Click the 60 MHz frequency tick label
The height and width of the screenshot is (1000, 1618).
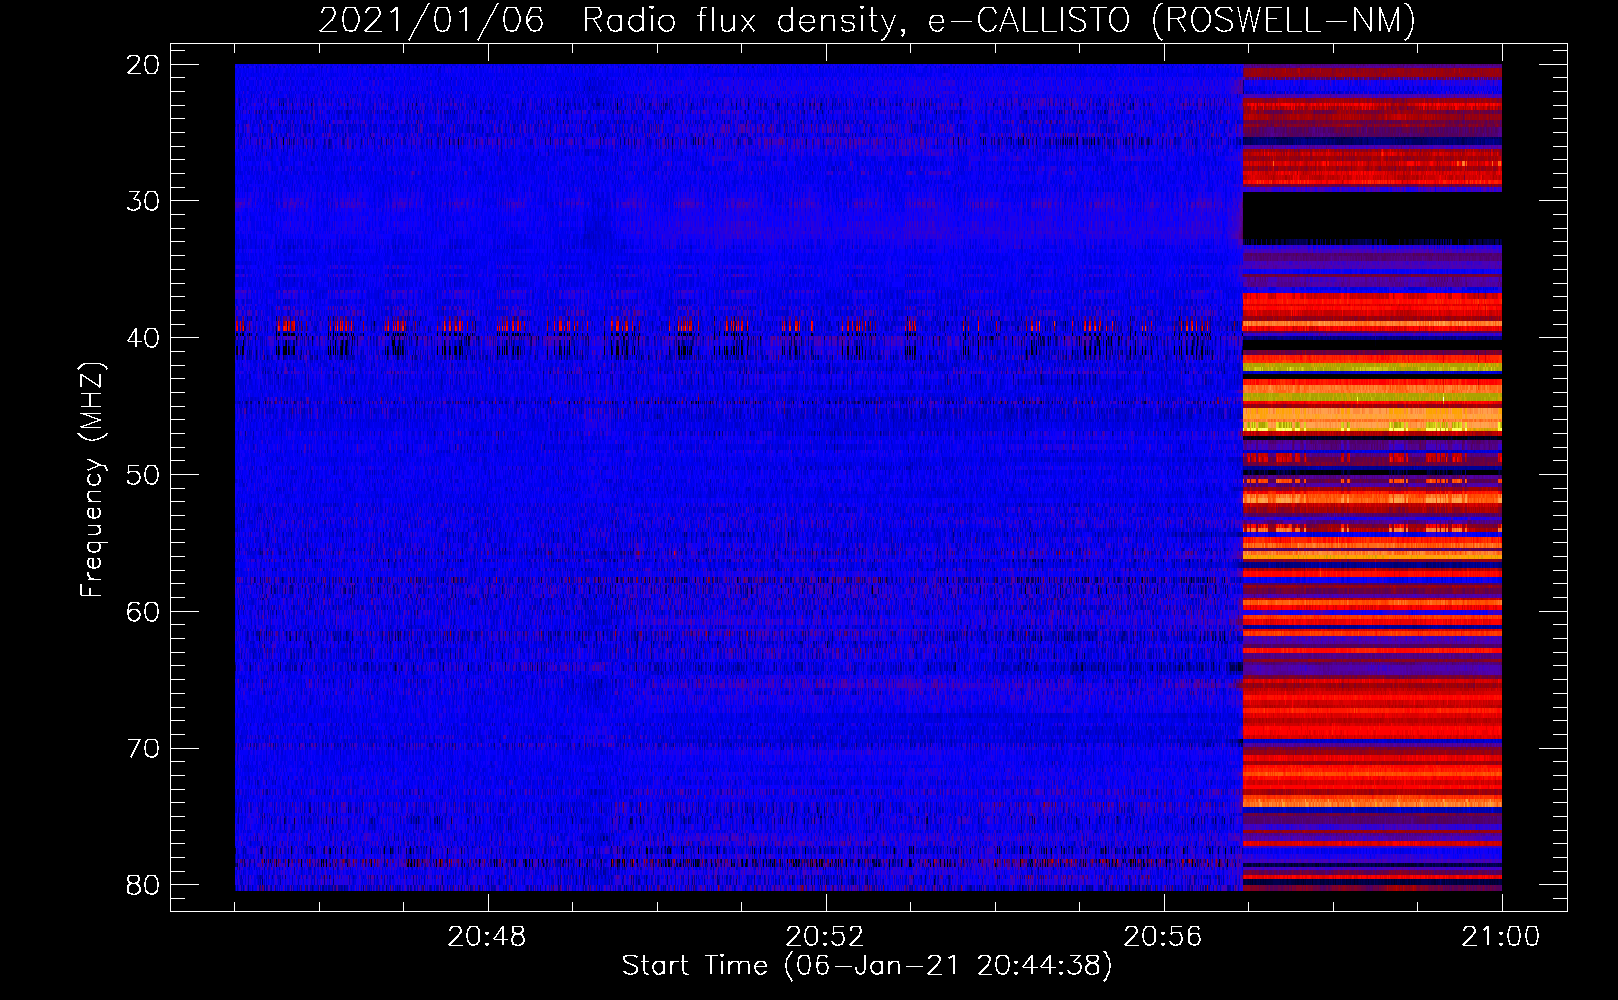click(144, 611)
